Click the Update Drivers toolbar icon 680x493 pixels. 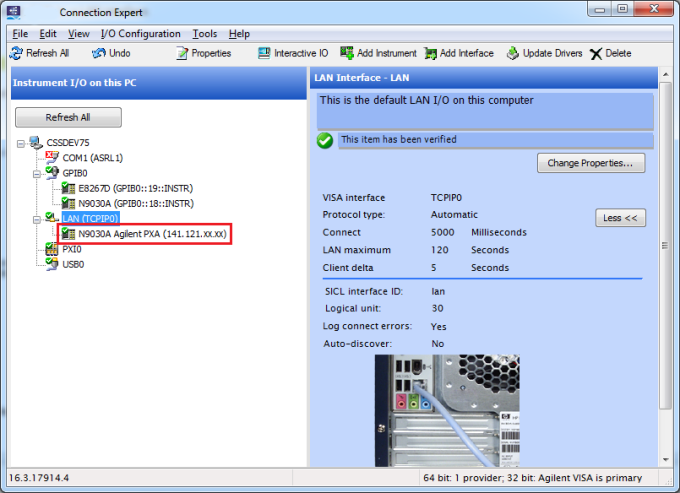click(x=544, y=53)
